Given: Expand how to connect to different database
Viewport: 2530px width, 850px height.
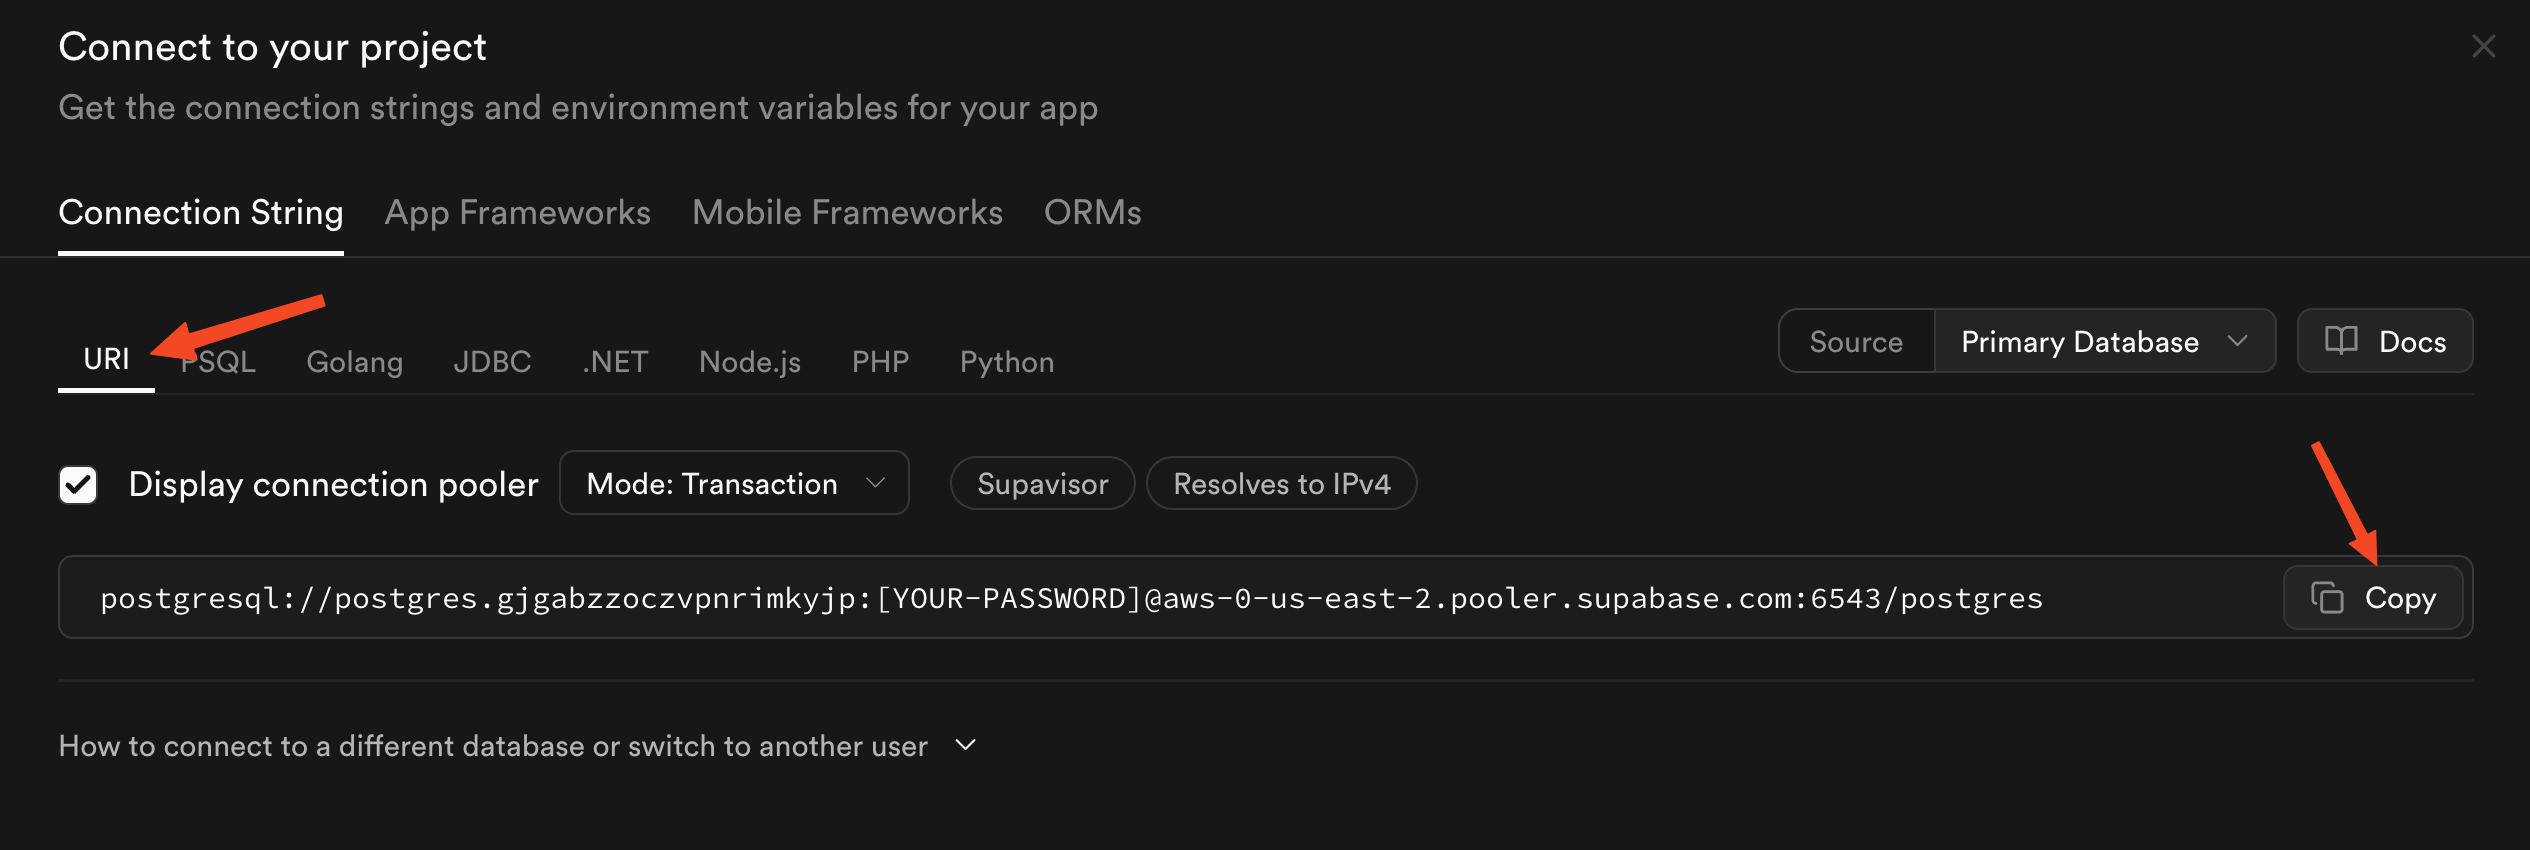Looking at the screenshot, I should pos(516,746).
